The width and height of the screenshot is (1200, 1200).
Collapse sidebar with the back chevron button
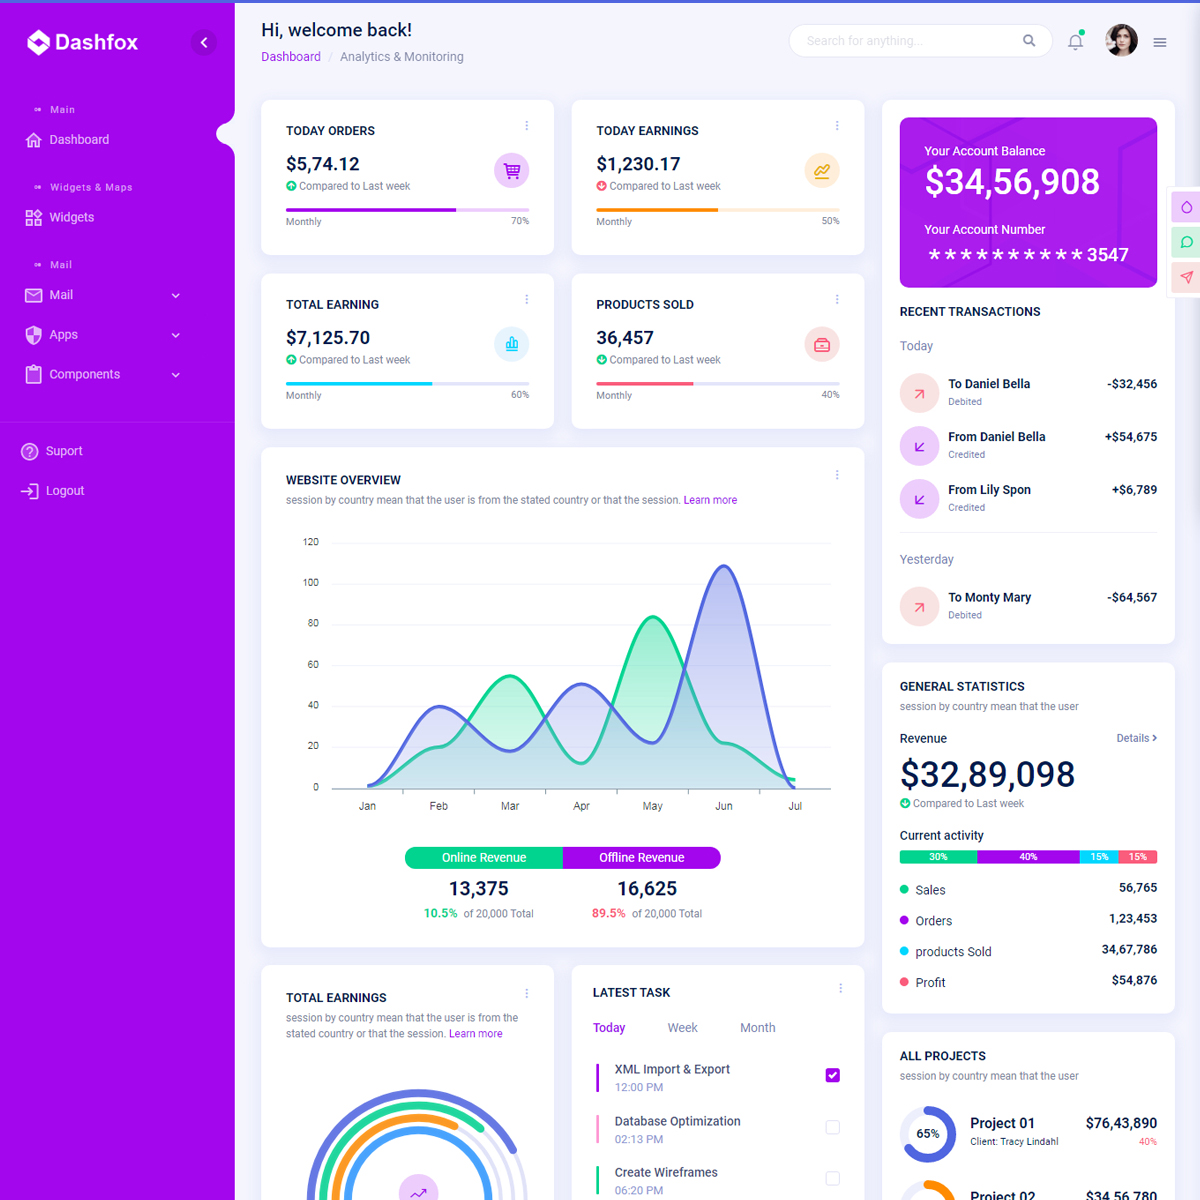[x=204, y=42]
